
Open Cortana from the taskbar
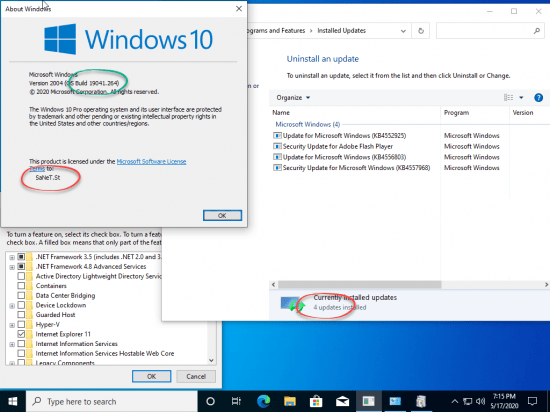(x=210, y=401)
